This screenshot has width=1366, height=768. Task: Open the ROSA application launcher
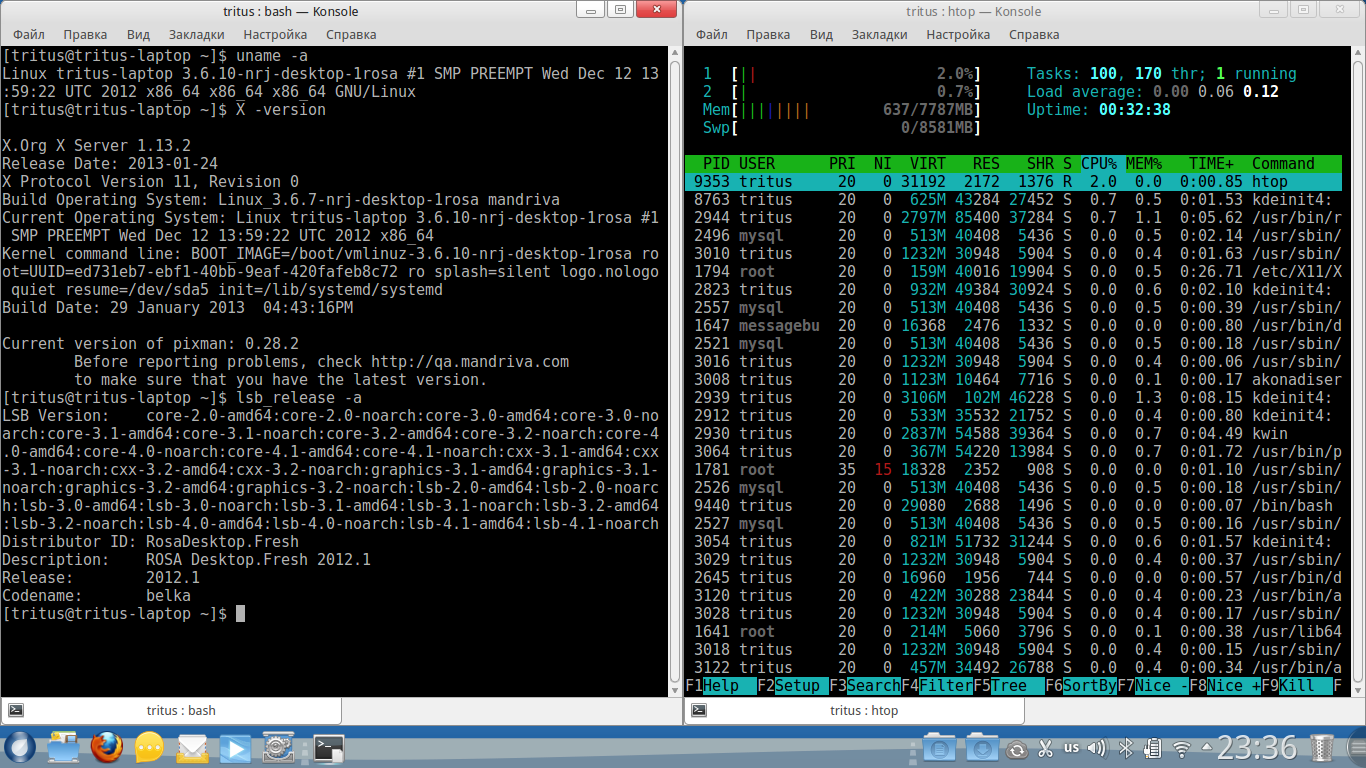(19, 748)
